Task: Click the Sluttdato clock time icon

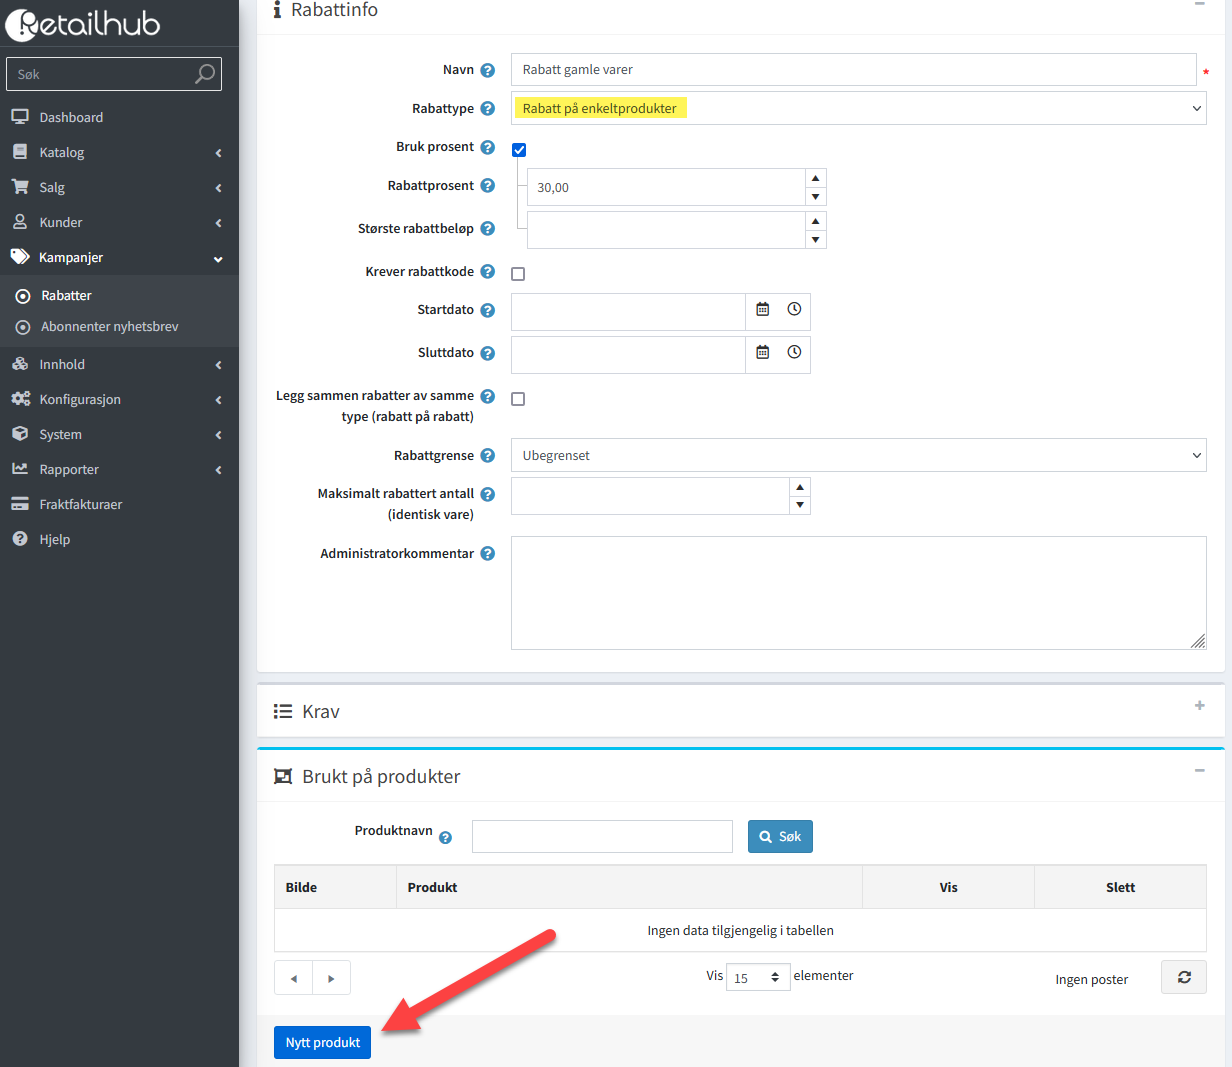Action: [794, 353]
